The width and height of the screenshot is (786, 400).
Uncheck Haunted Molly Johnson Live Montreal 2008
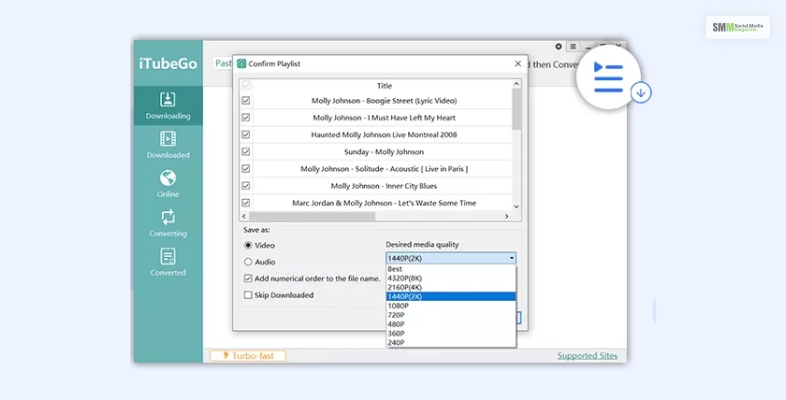pyautogui.click(x=246, y=135)
